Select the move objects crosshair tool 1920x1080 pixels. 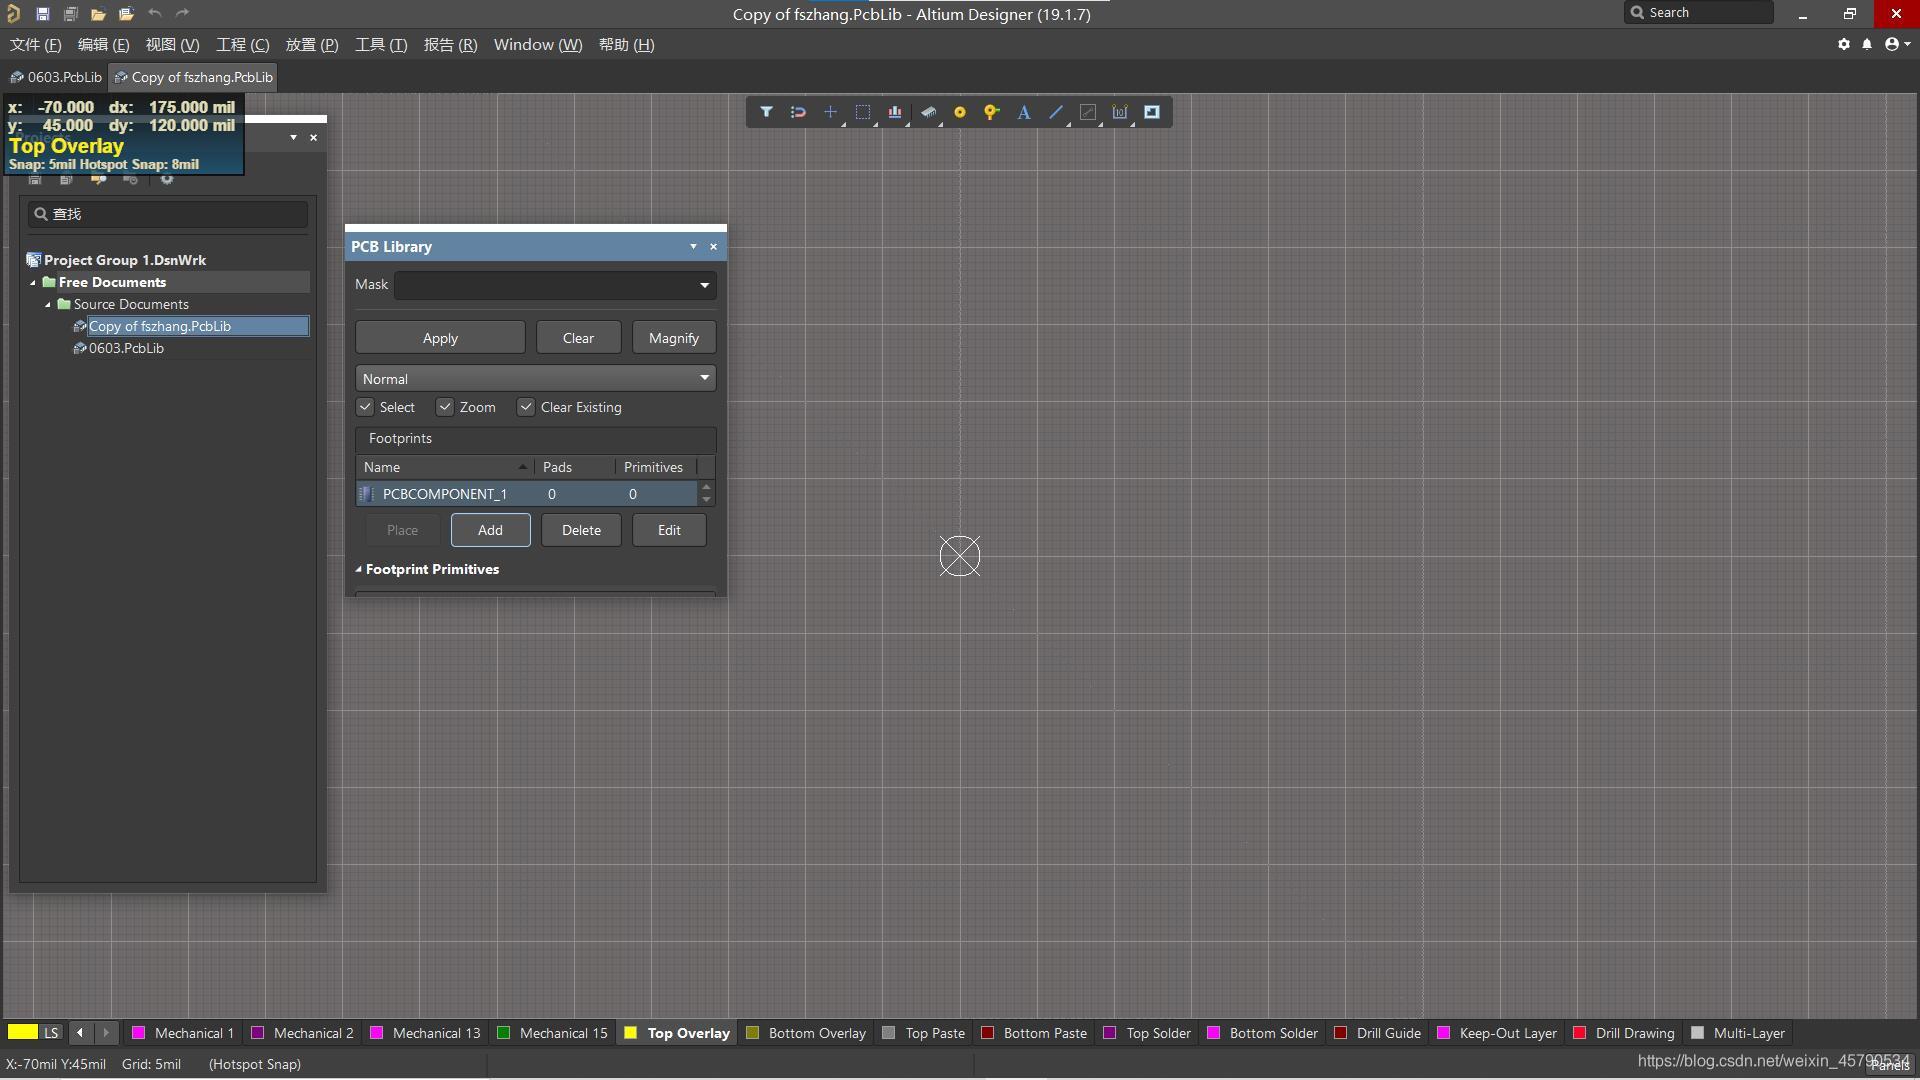tap(830, 112)
